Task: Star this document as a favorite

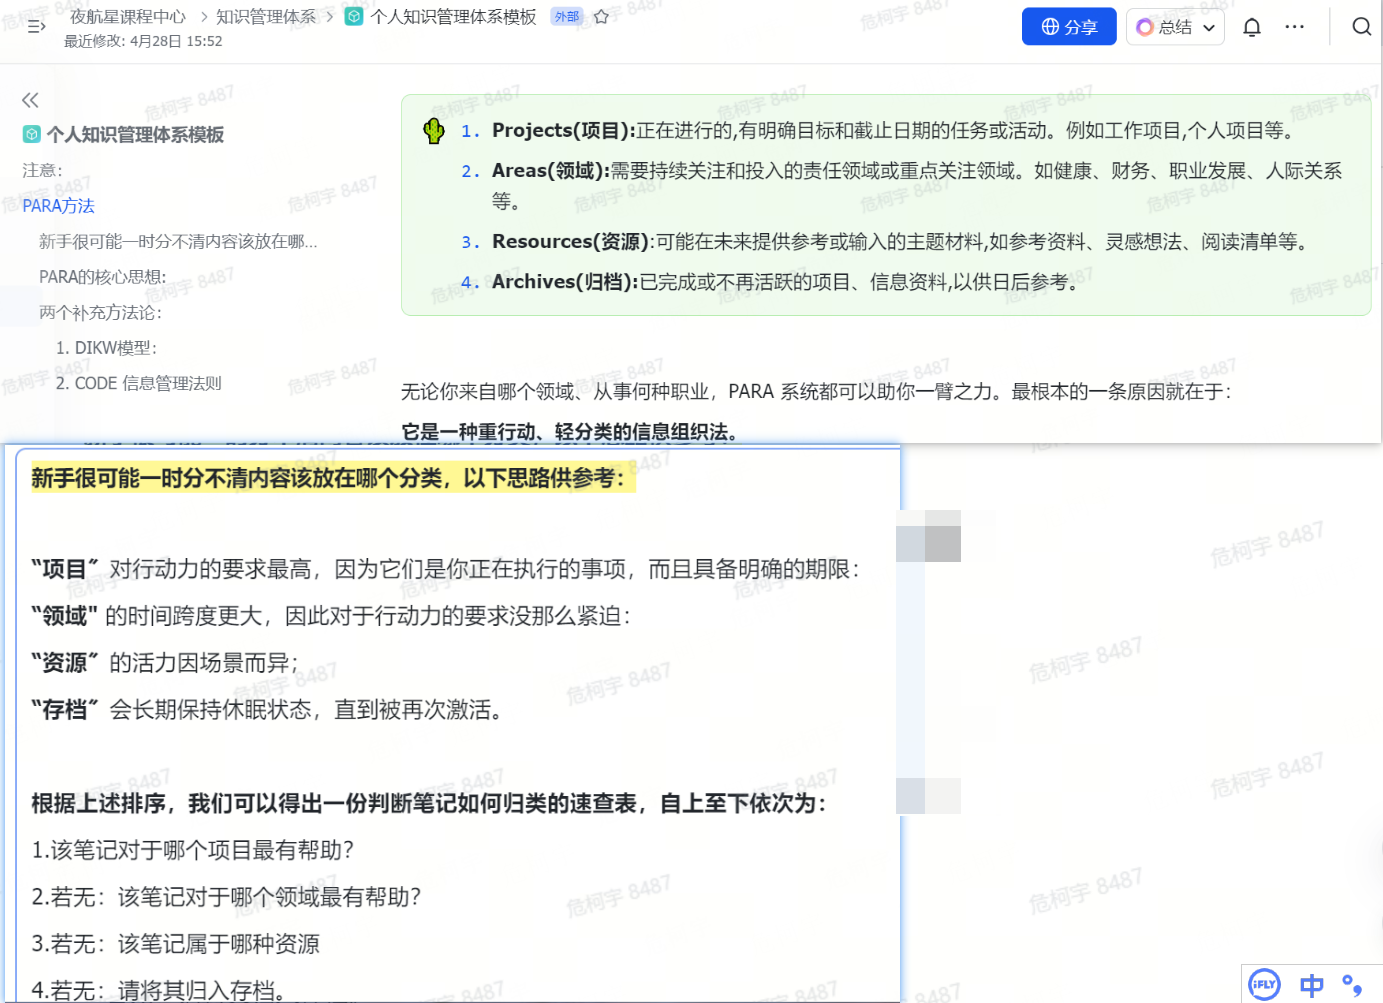Action: (x=601, y=17)
